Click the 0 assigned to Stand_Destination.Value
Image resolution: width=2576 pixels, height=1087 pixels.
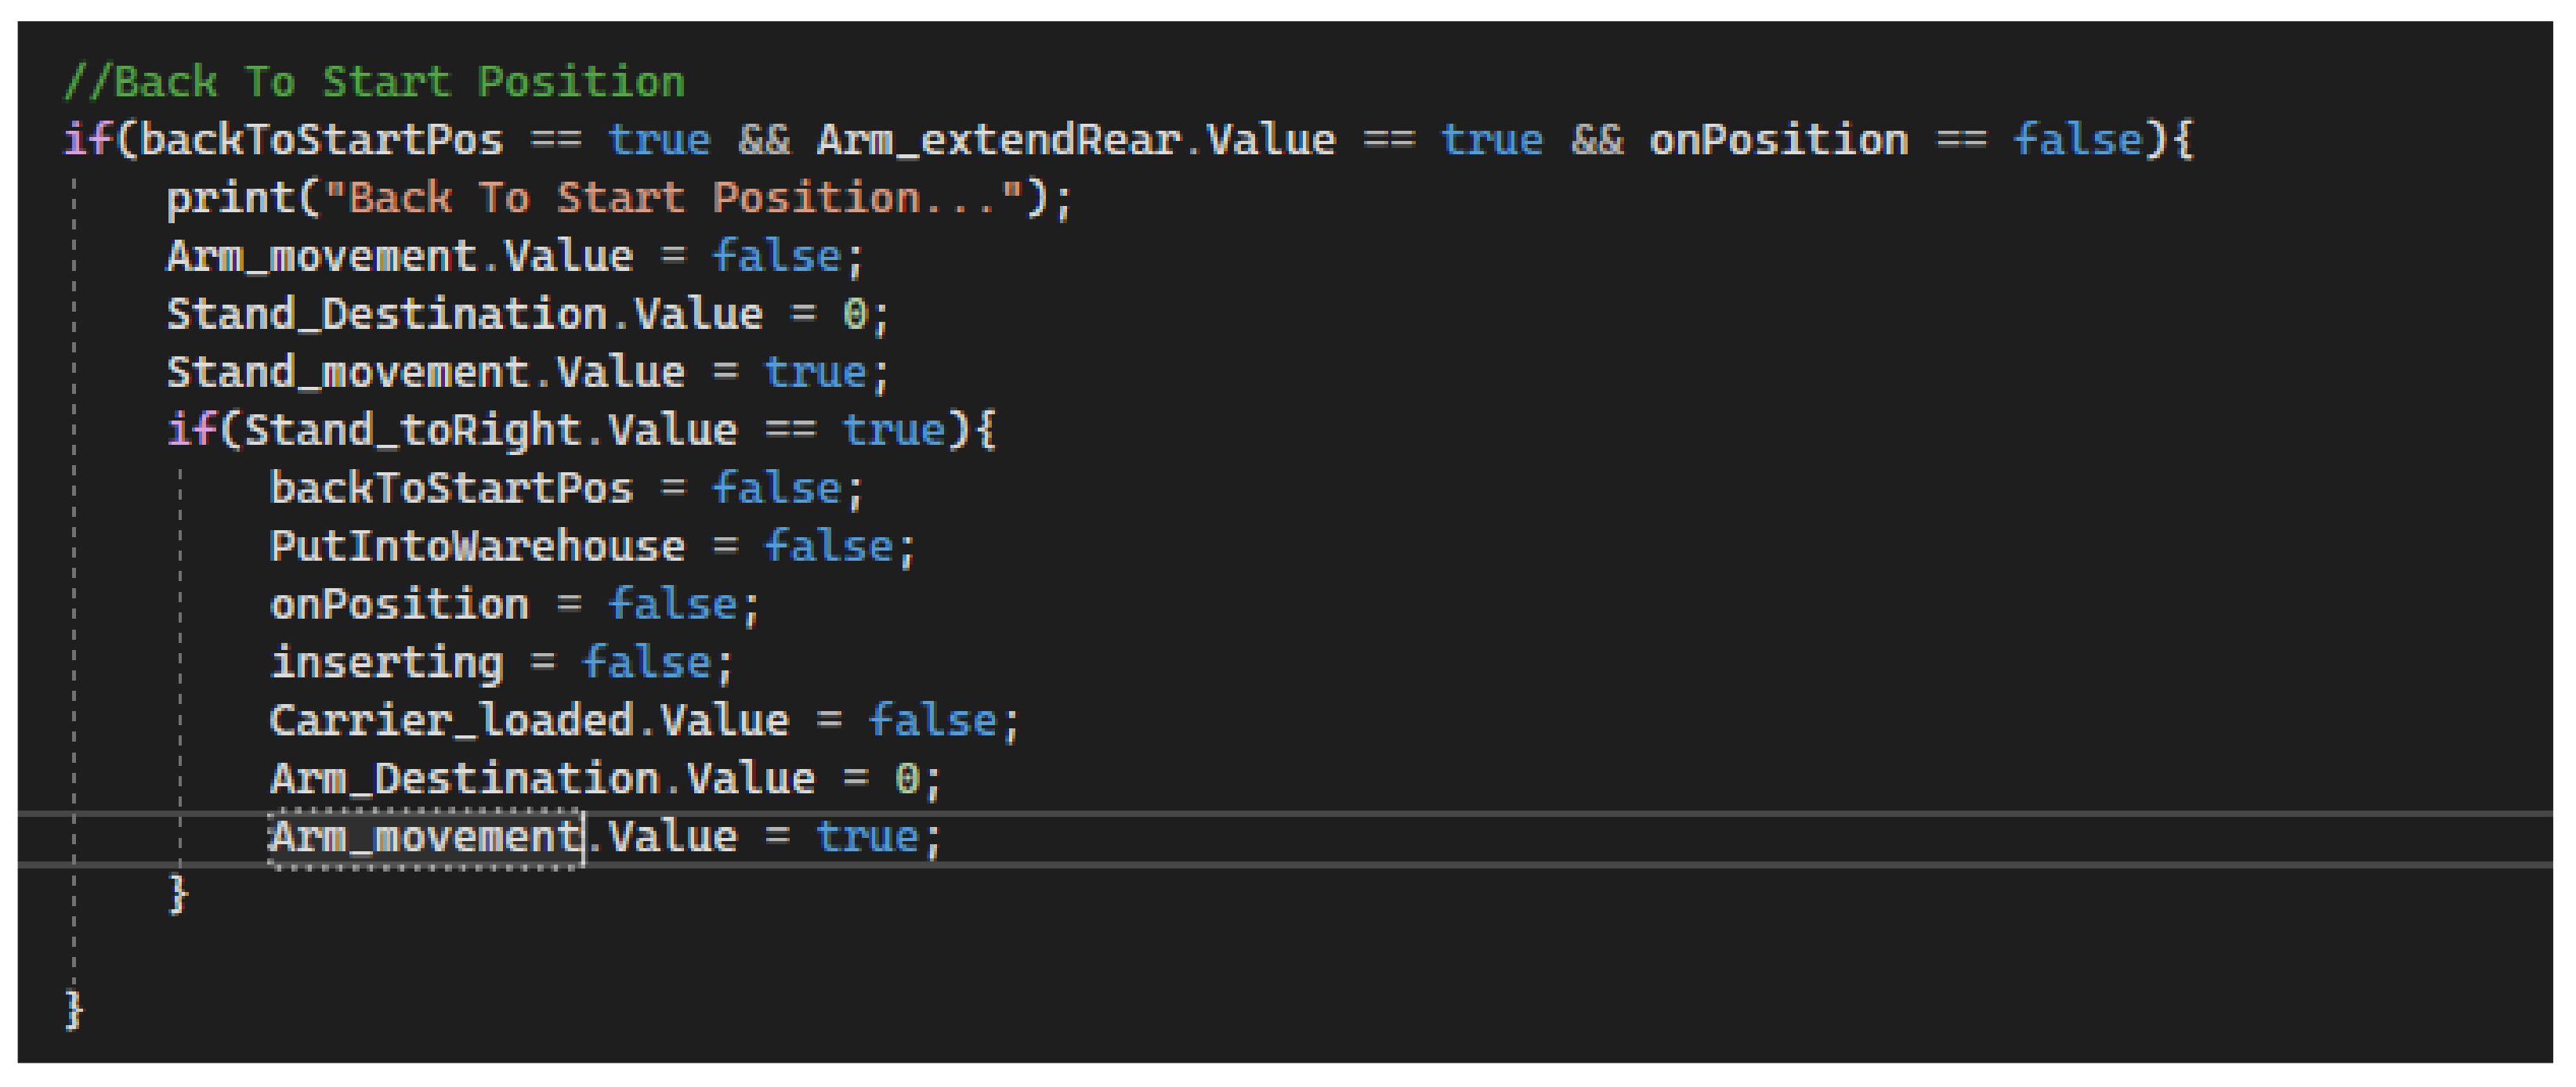click(x=854, y=314)
